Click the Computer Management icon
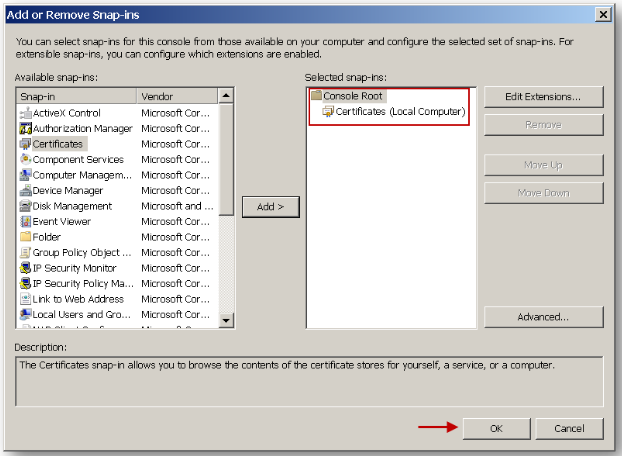 tap(25, 175)
